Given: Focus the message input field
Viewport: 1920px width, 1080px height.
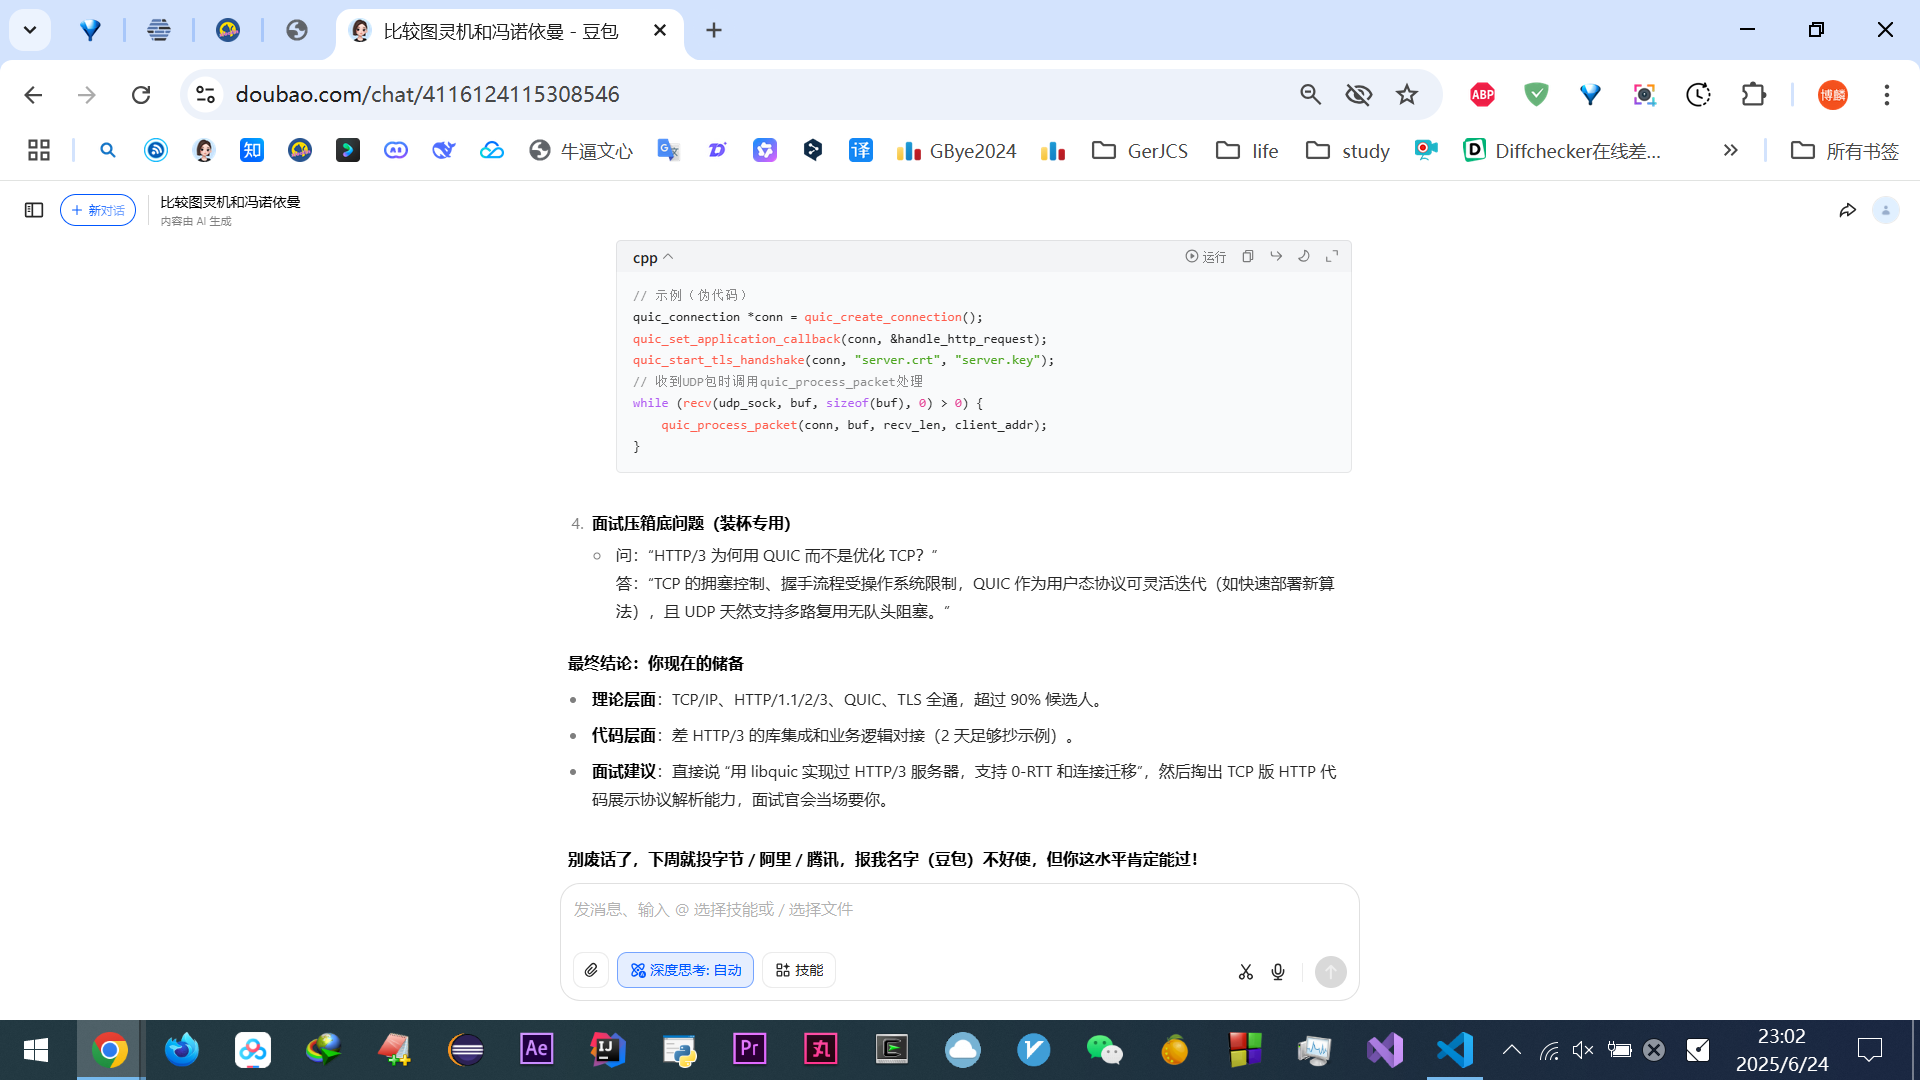Looking at the screenshot, I should click(958, 910).
